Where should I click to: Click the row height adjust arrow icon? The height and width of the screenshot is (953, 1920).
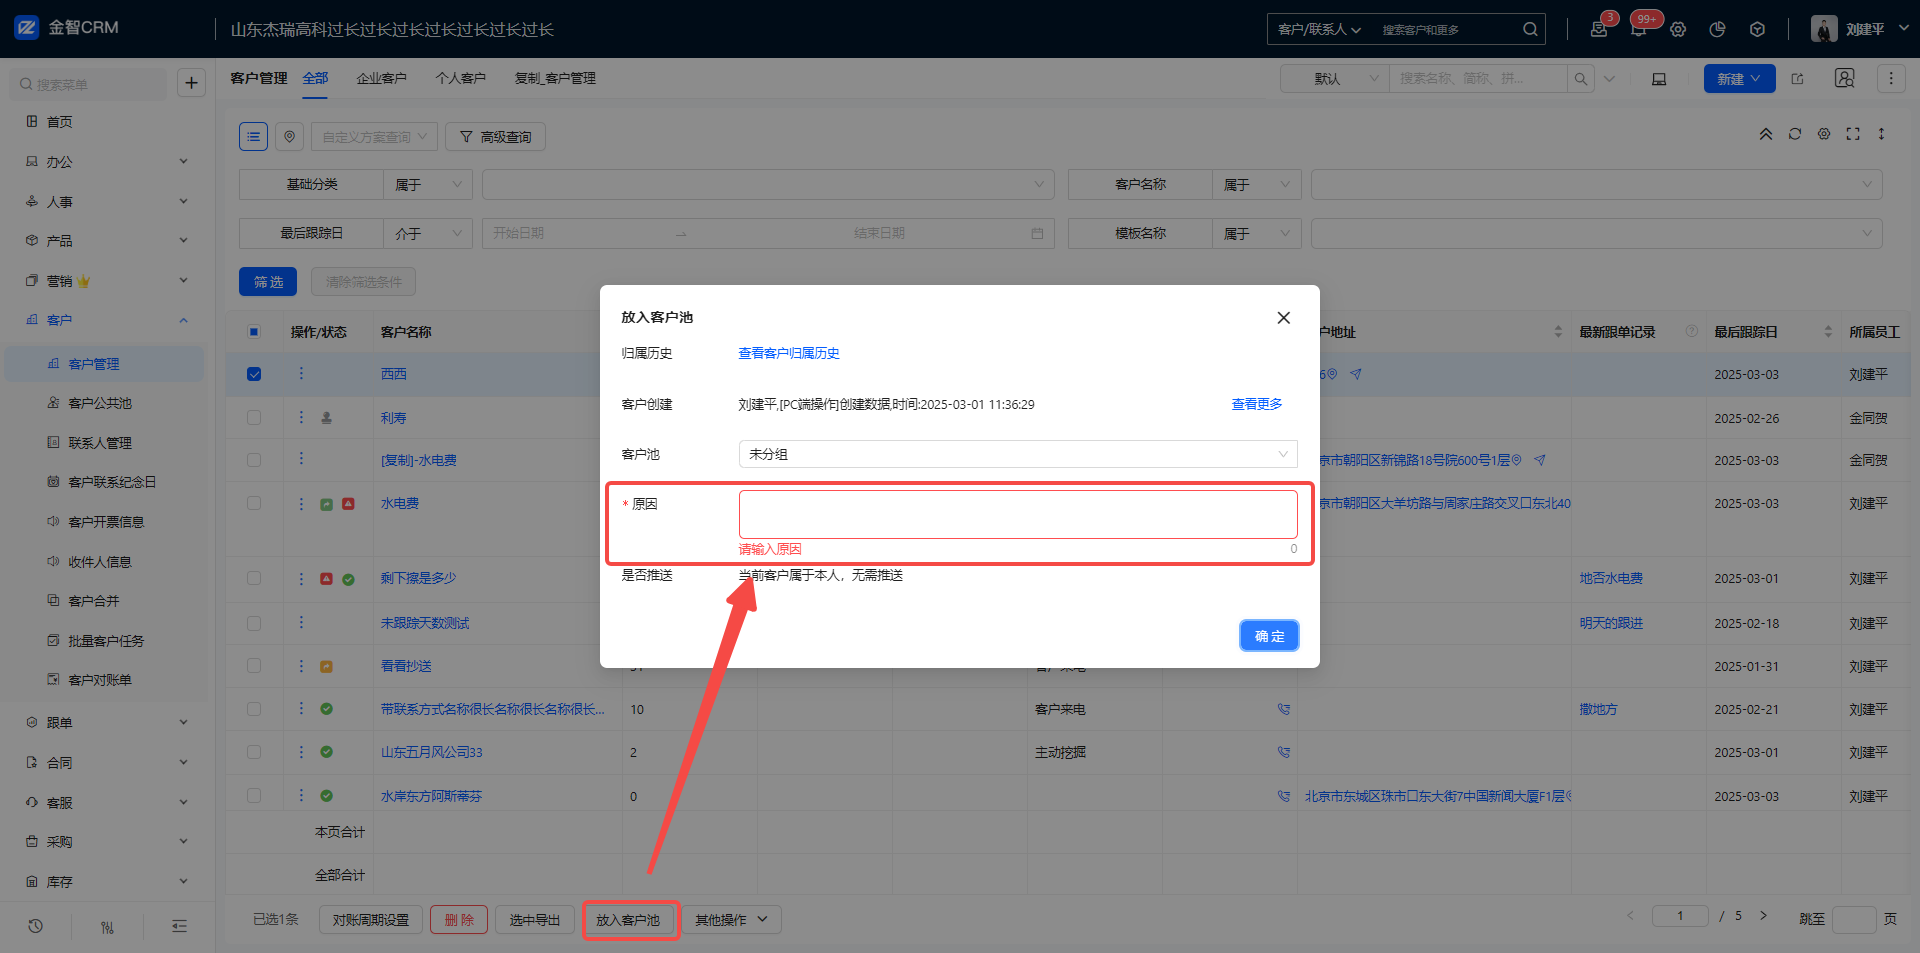click(x=1881, y=134)
